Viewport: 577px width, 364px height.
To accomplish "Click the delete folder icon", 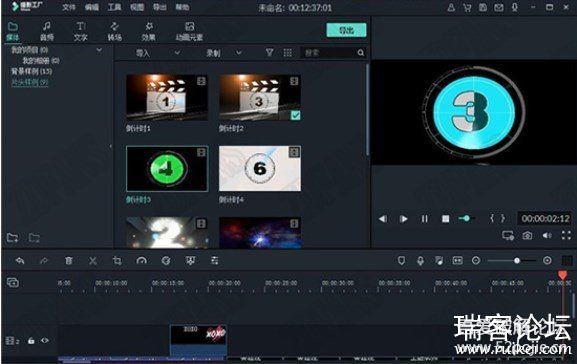I will click(x=34, y=238).
